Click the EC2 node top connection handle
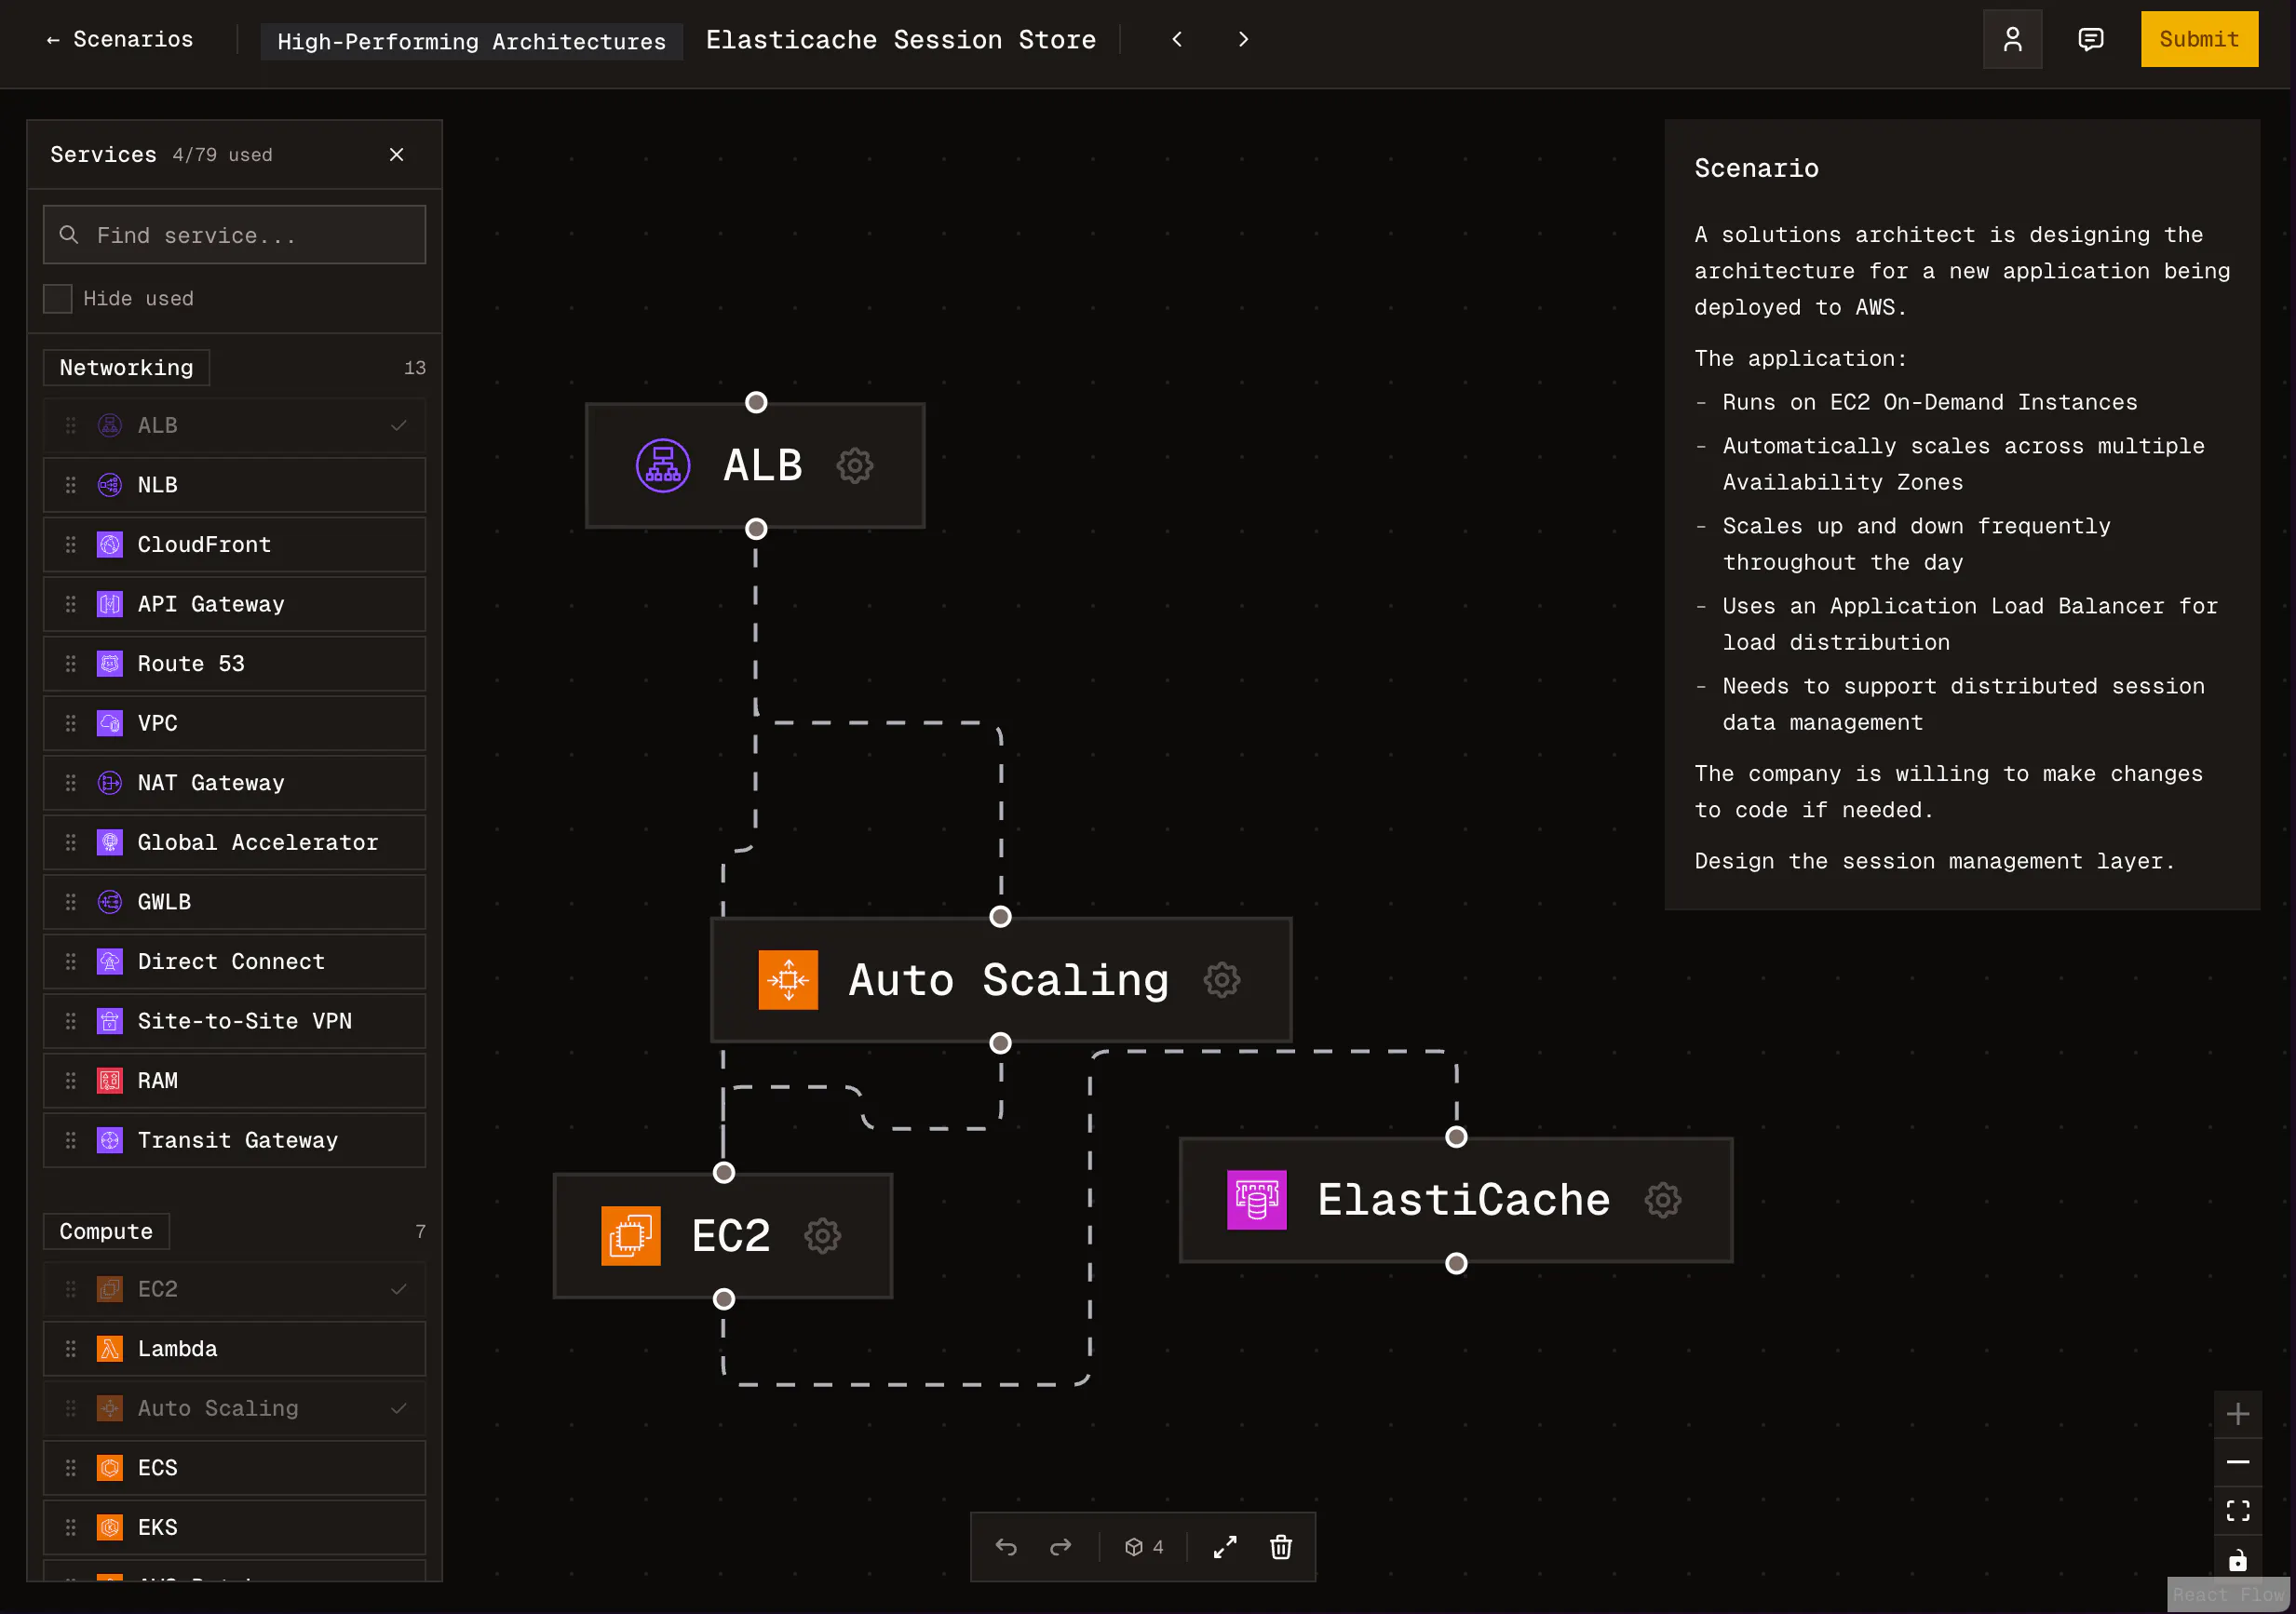Viewport: 2296px width, 1614px height. (724, 1173)
